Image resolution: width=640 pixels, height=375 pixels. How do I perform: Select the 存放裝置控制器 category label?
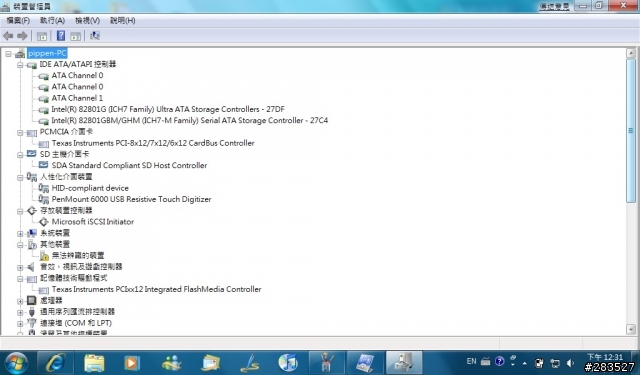coord(66,211)
